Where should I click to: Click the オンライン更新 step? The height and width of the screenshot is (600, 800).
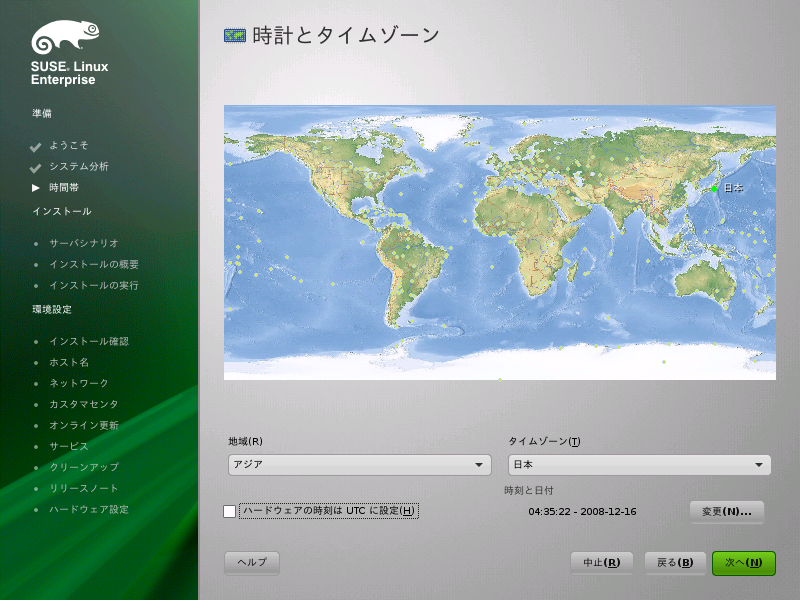coord(84,426)
